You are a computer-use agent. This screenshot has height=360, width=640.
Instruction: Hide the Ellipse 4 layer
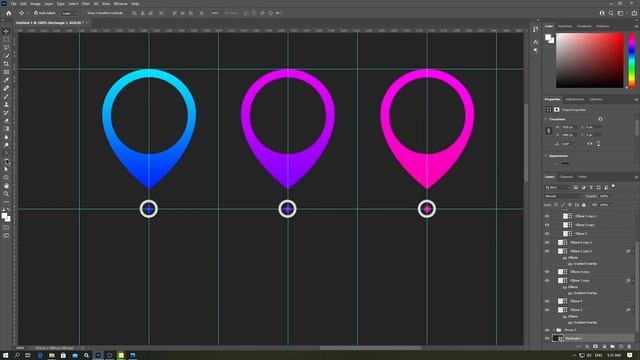(547, 301)
